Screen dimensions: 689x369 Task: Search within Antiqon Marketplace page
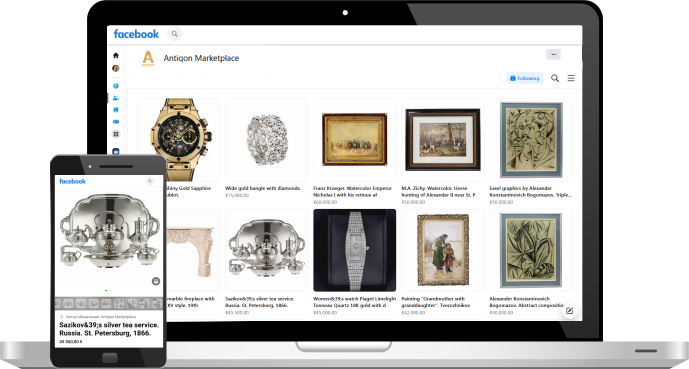555,78
